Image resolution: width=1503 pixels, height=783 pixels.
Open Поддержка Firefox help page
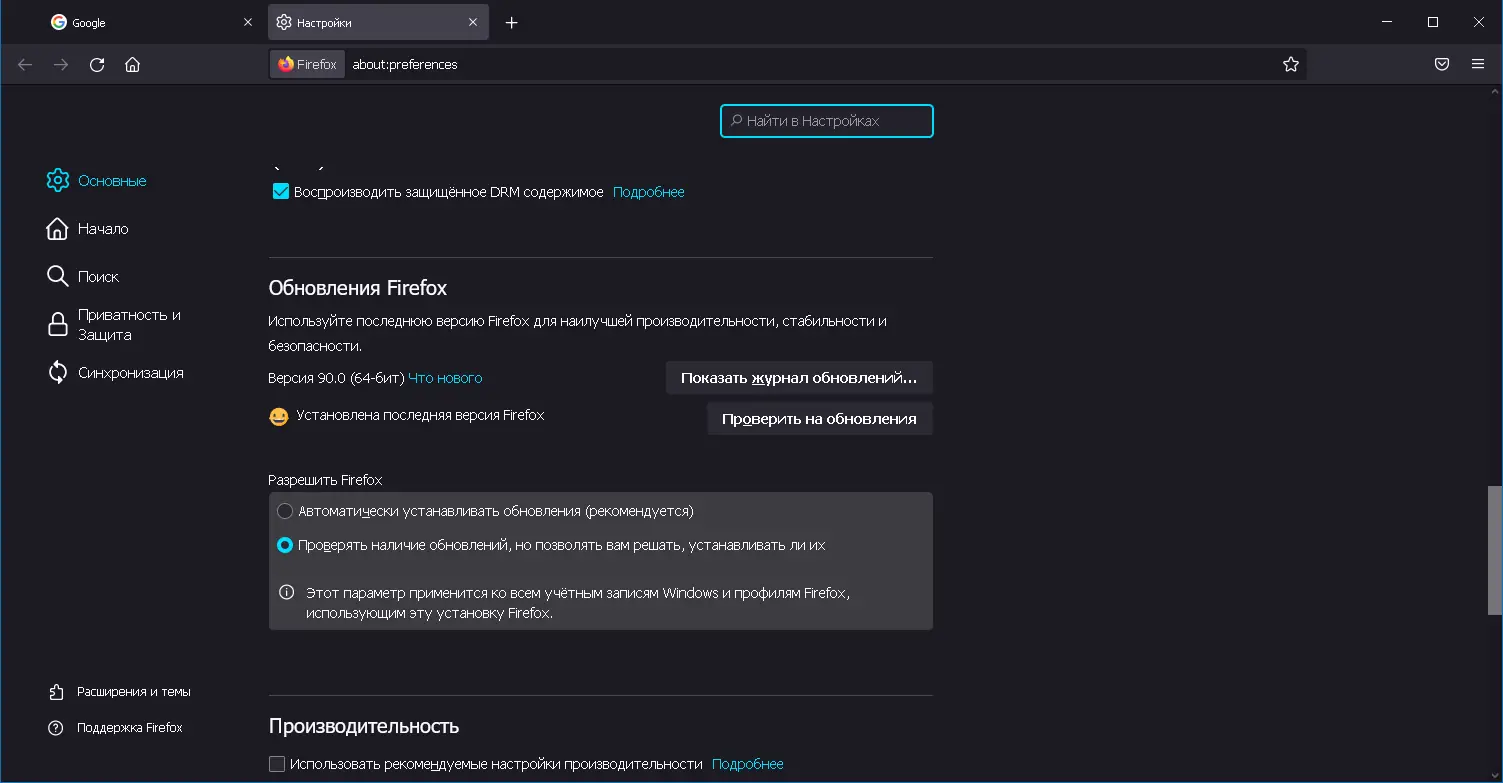pos(129,727)
